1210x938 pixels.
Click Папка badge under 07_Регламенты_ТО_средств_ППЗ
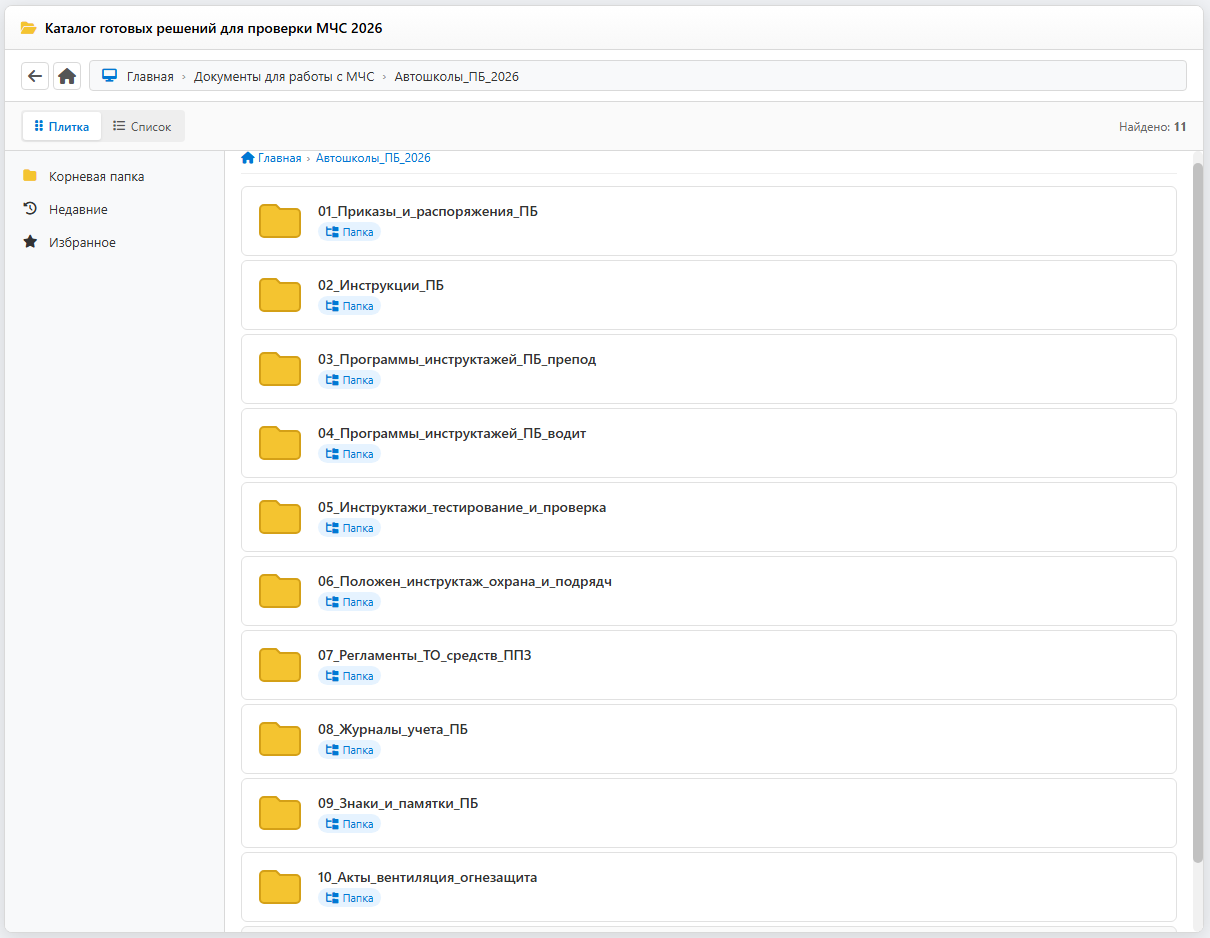pyautogui.click(x=349, y=676)
